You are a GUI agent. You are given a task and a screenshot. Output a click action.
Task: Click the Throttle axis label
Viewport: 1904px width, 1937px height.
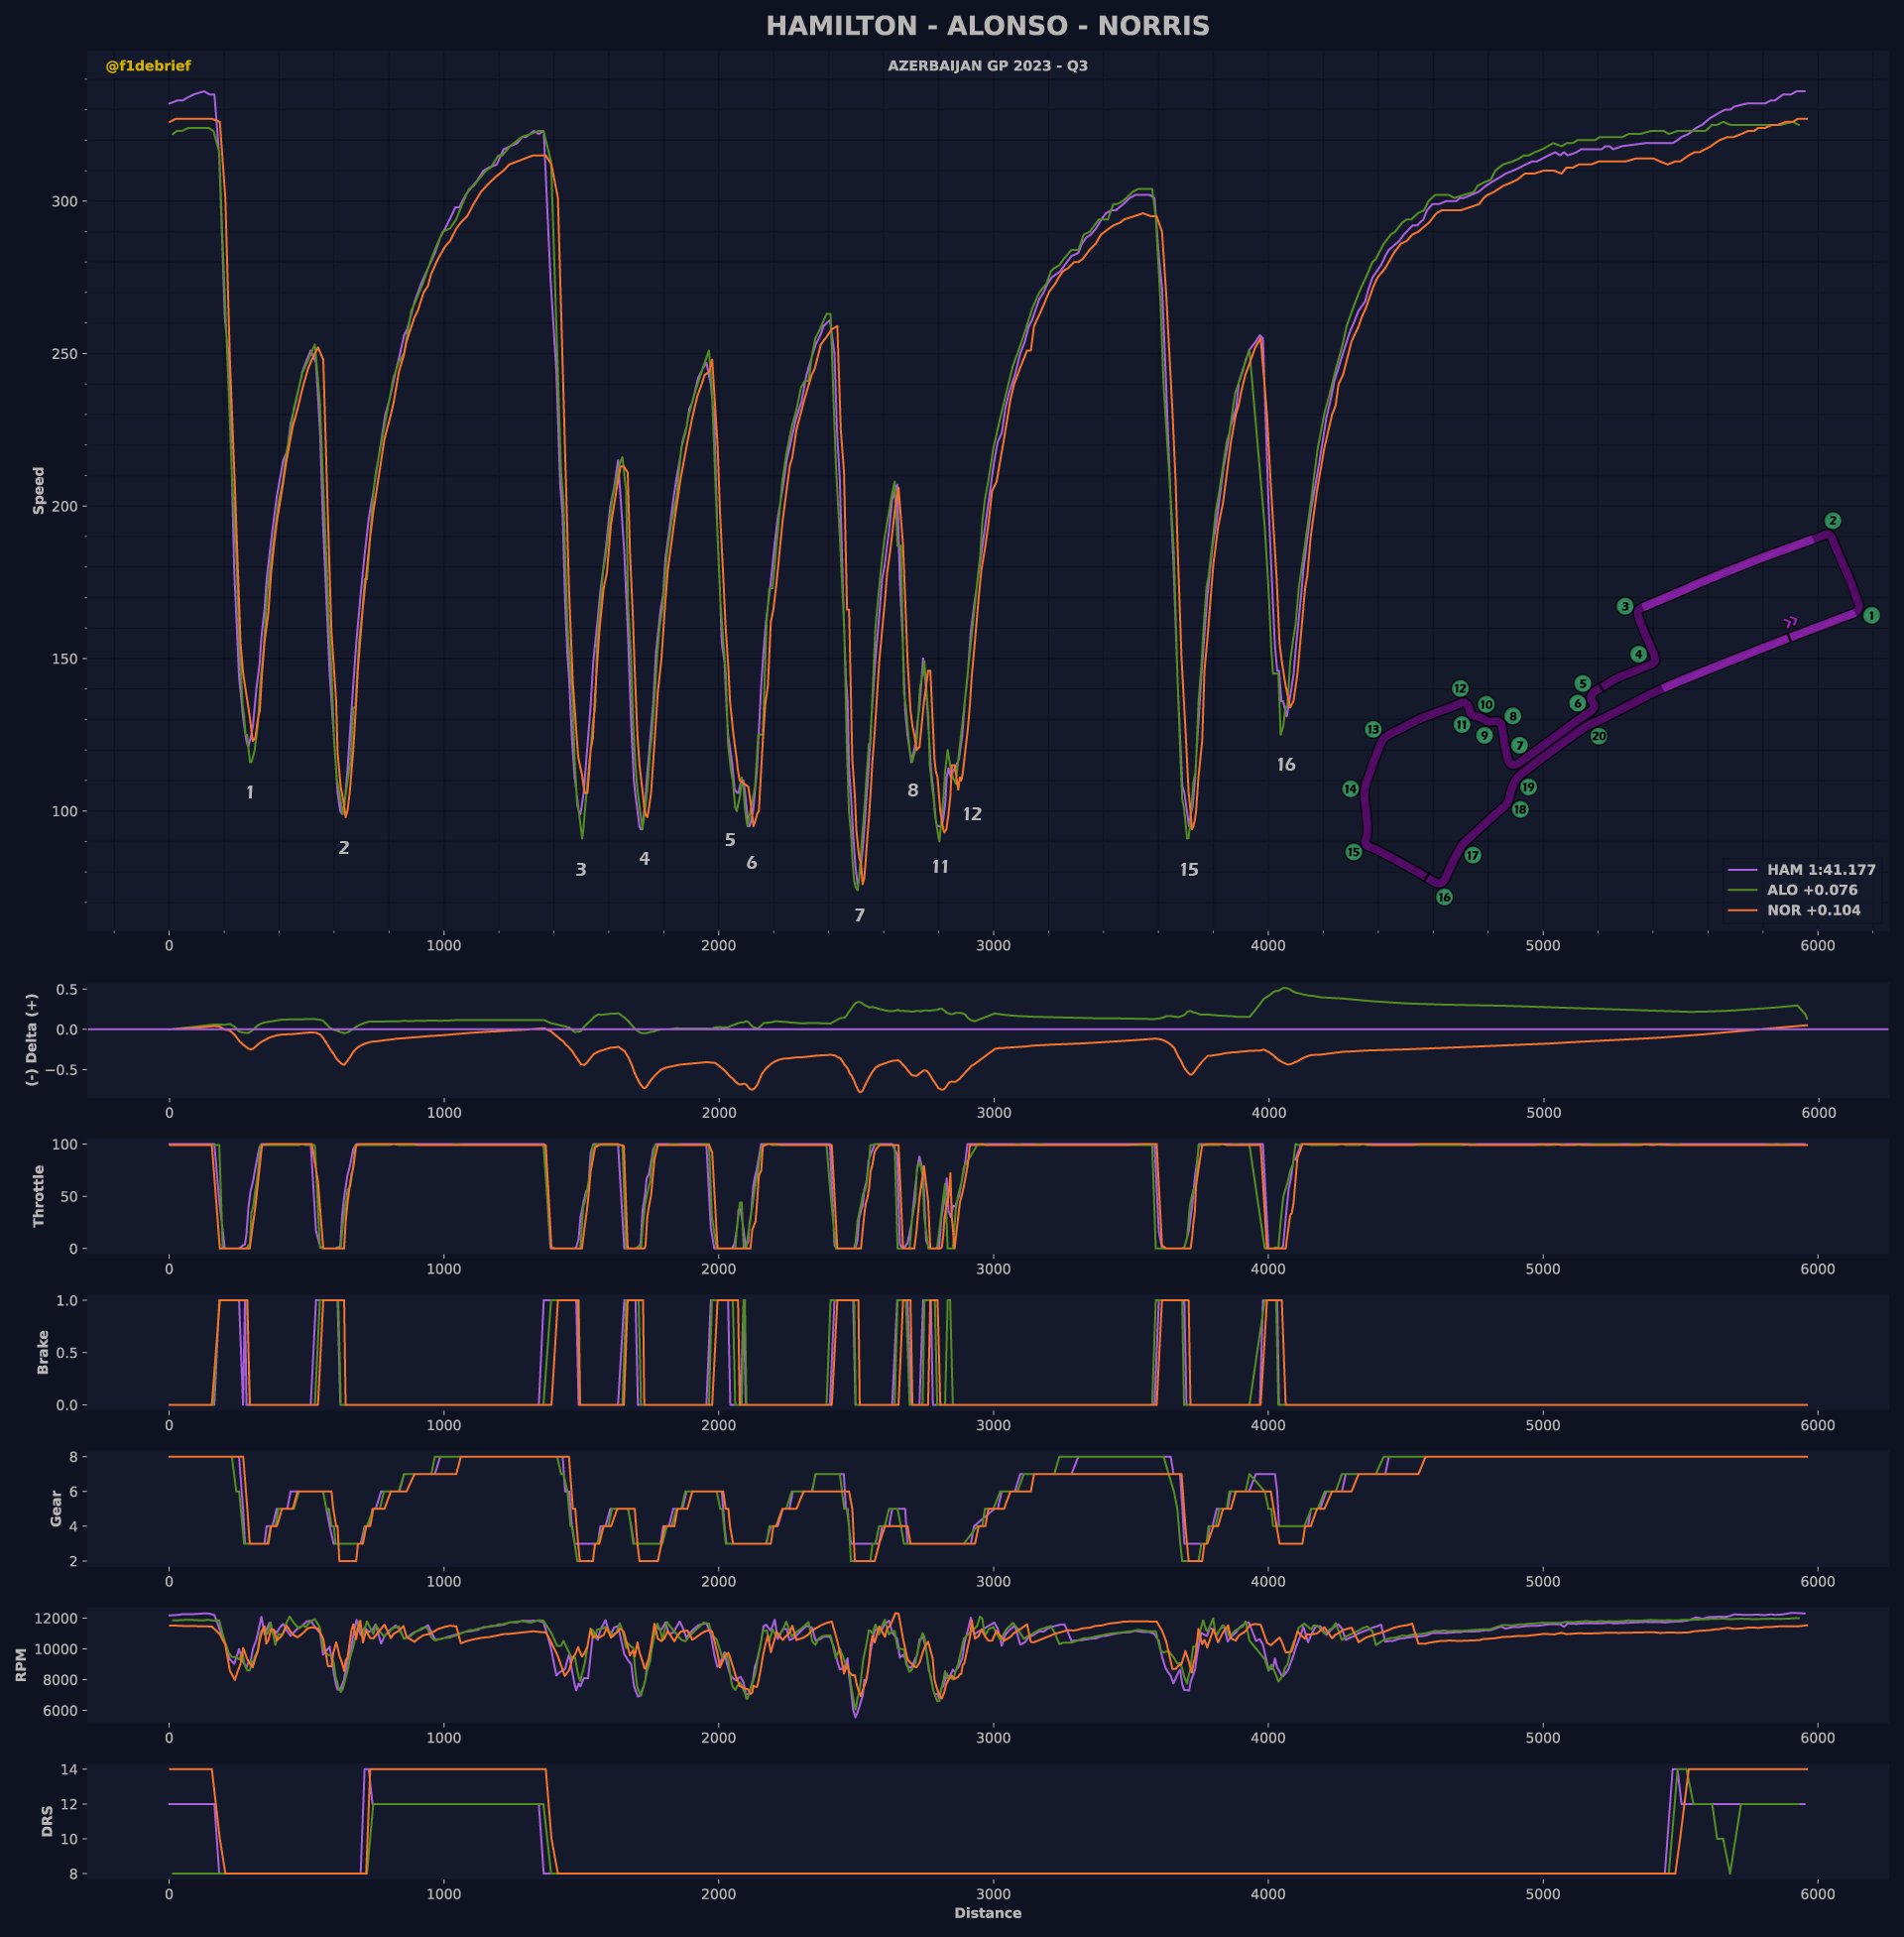39,1196
